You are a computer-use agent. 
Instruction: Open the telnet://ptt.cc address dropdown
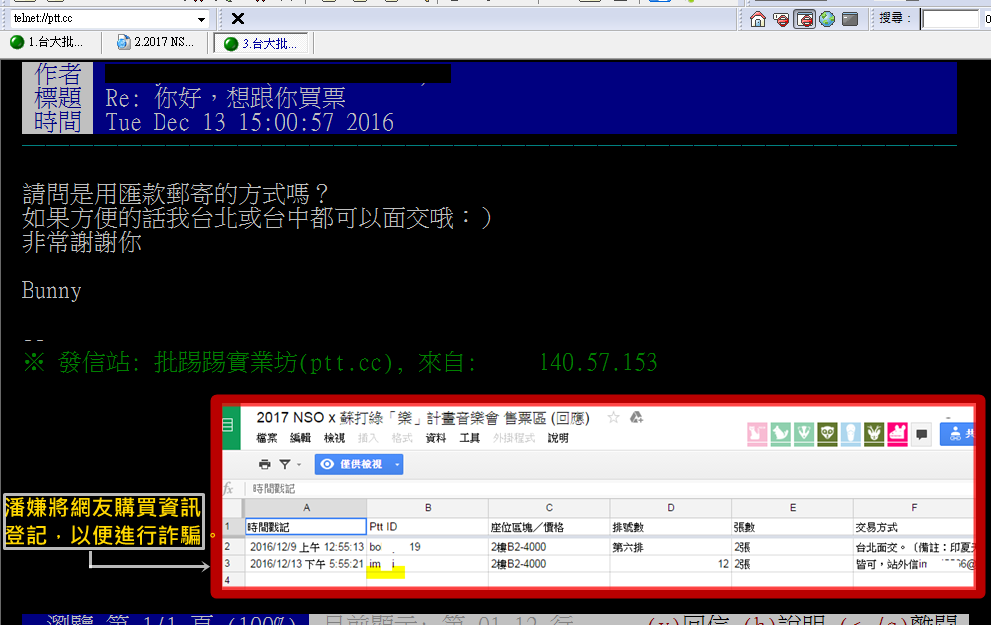click(201, 20)
